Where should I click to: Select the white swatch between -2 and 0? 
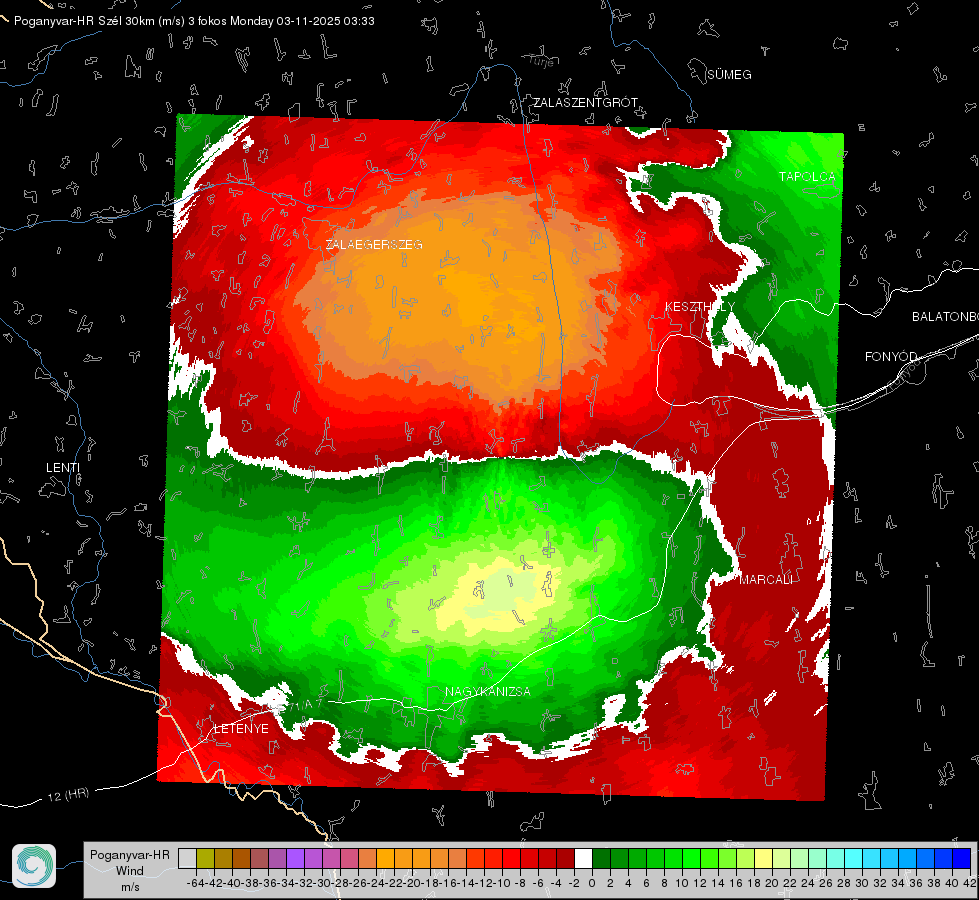coord(583,858)
